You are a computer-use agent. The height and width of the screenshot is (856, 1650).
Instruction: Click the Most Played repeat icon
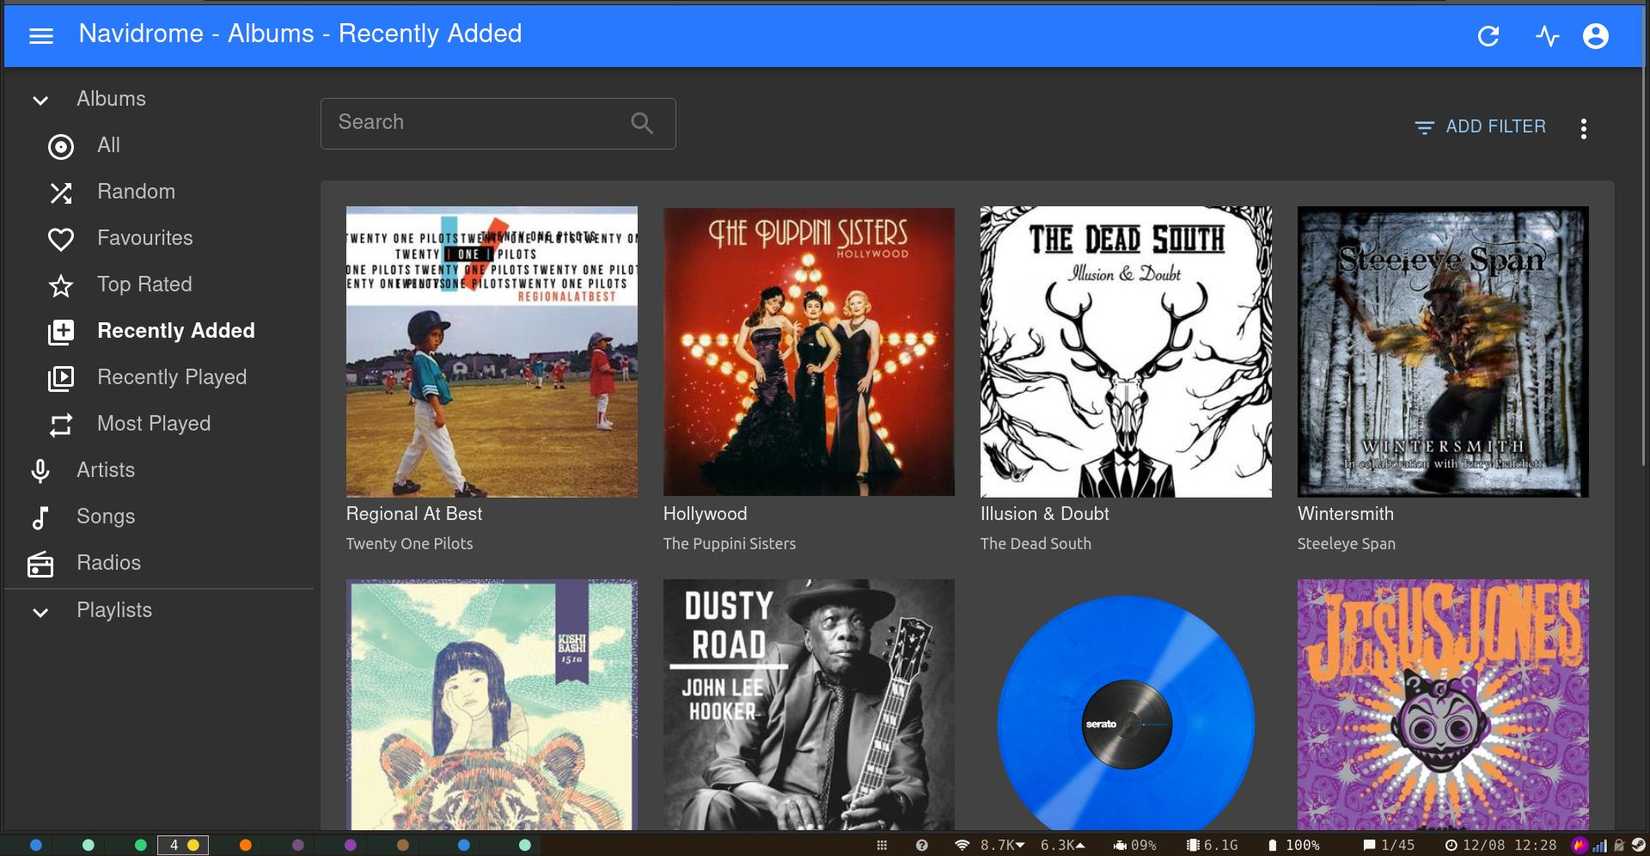(x=61, y=425)
